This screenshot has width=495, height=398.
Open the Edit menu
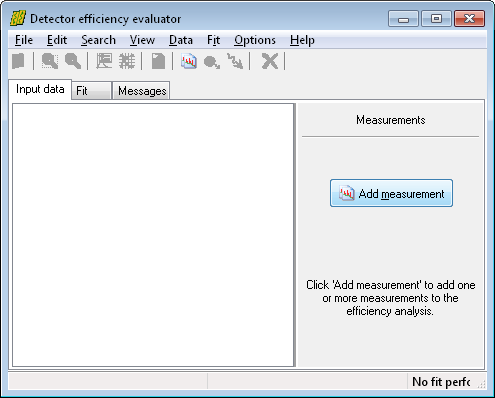click(57, 40)
